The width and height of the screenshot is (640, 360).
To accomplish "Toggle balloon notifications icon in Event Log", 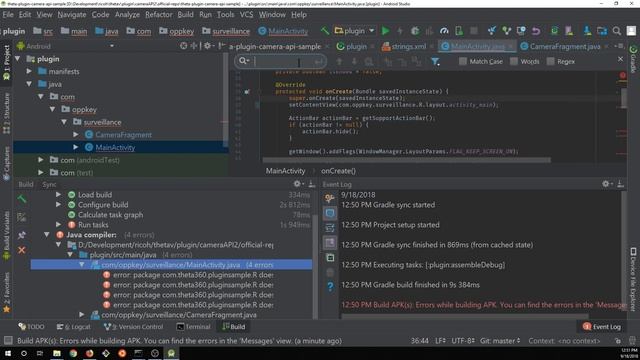I will coord(330,213).
